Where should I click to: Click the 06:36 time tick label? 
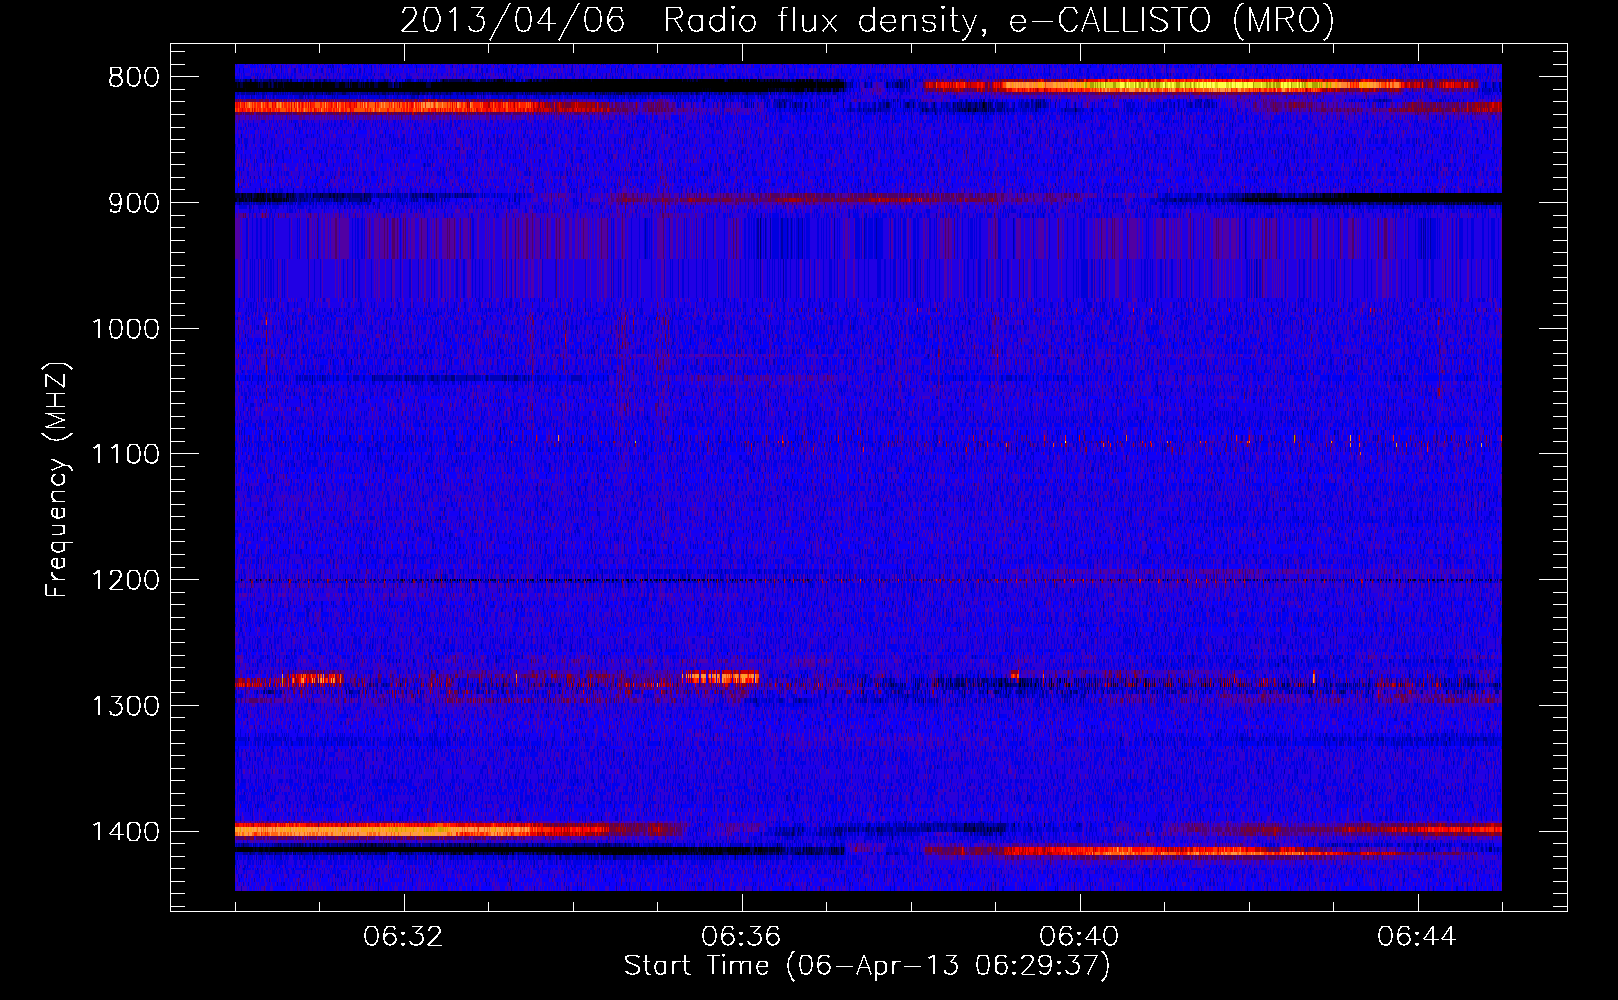[741, 937]
